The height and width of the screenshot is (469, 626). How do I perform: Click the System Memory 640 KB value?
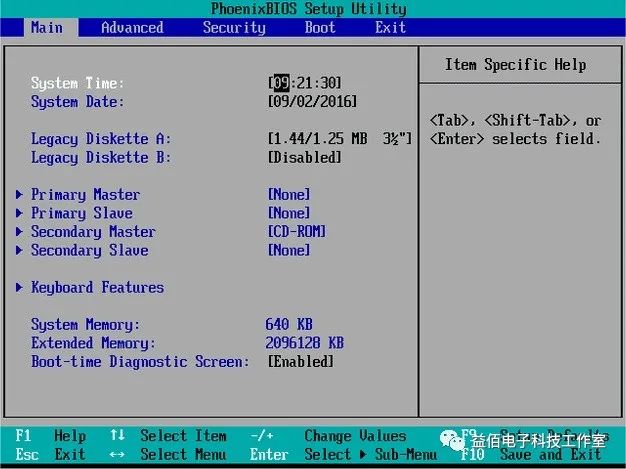click(x=289, y=324)
